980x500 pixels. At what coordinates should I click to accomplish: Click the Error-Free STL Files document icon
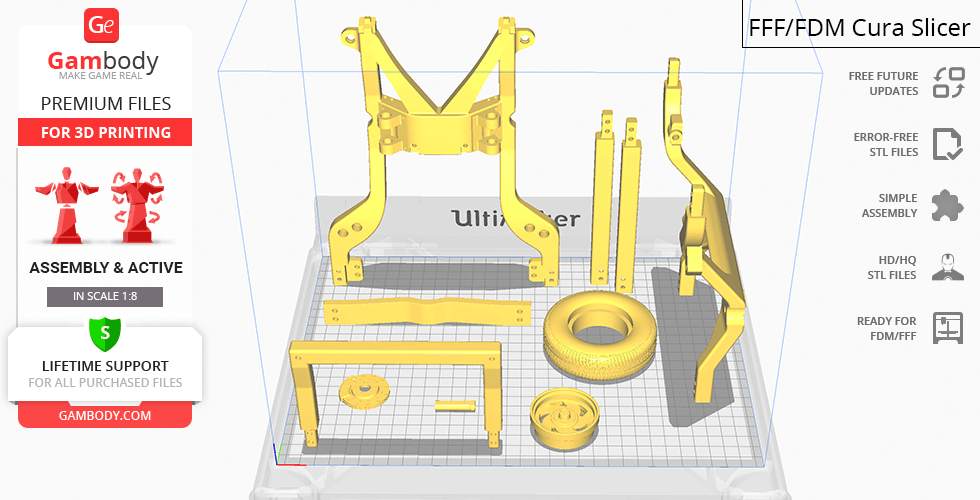pyautogui.click(x=946, y=144)
